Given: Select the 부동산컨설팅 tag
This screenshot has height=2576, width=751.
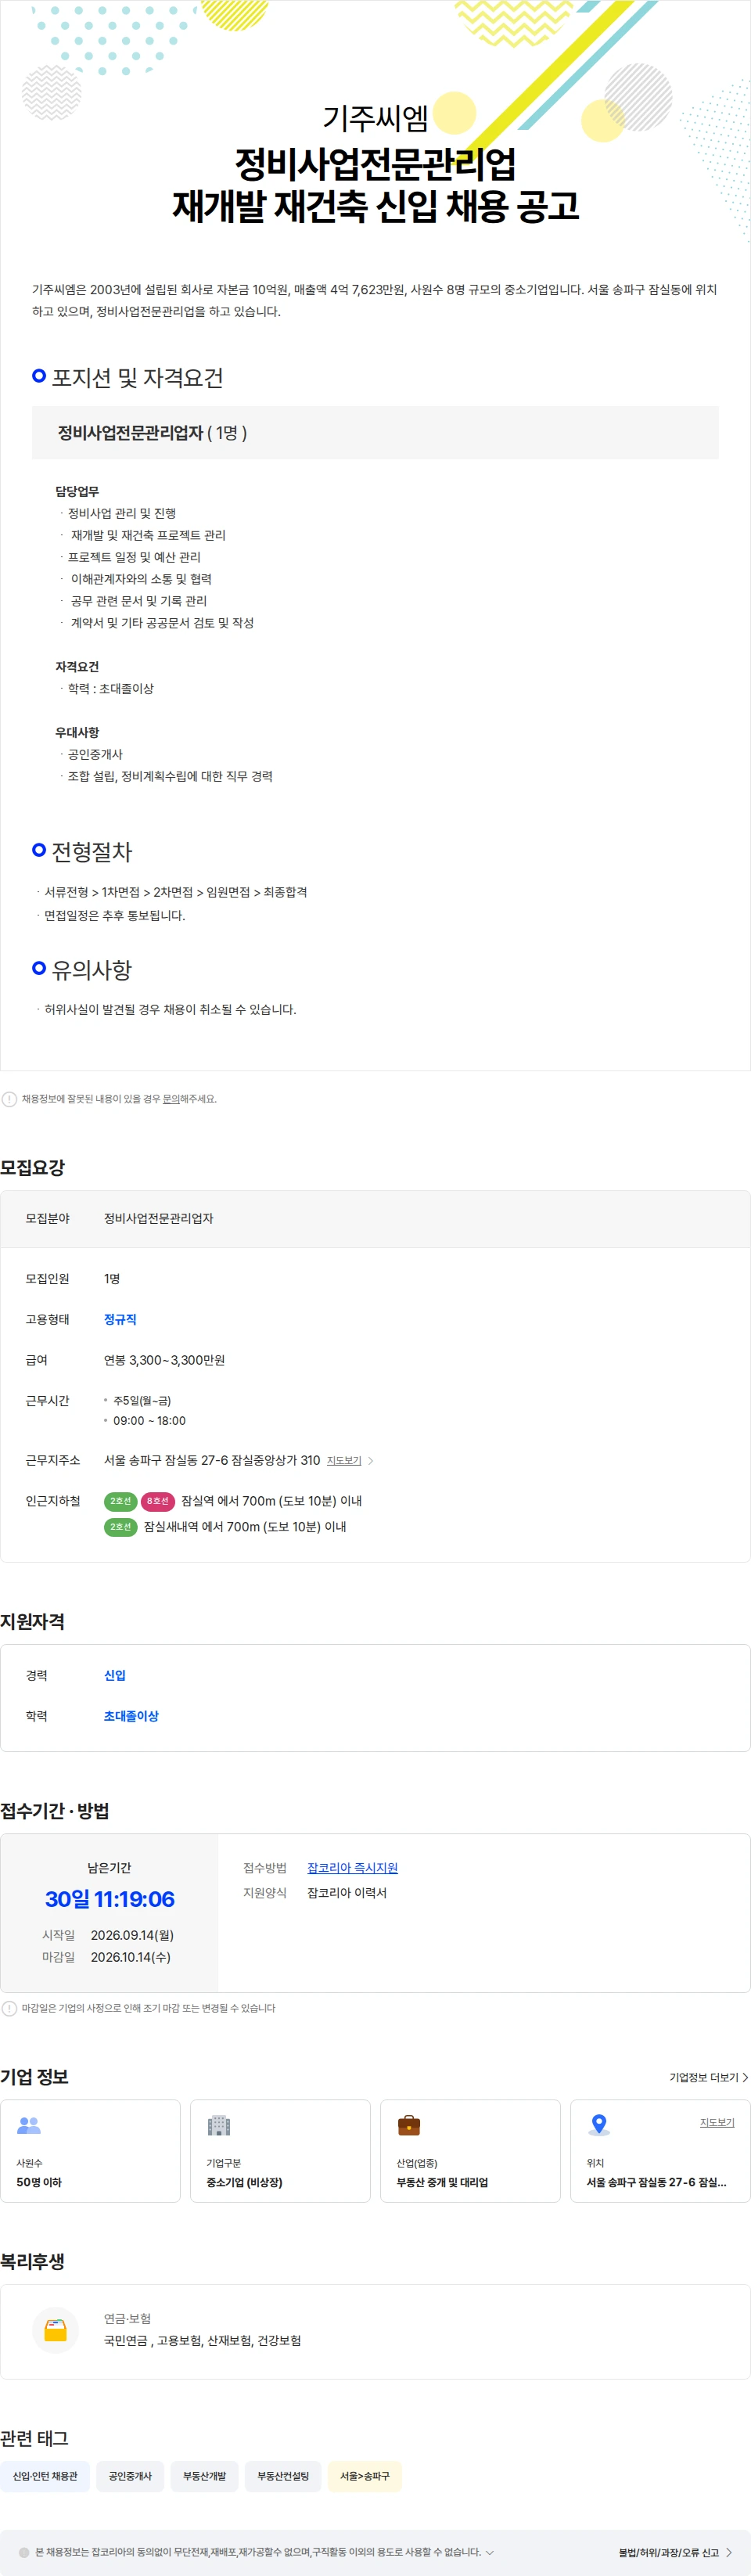Looking at the screenshot, I should 283,2476.
